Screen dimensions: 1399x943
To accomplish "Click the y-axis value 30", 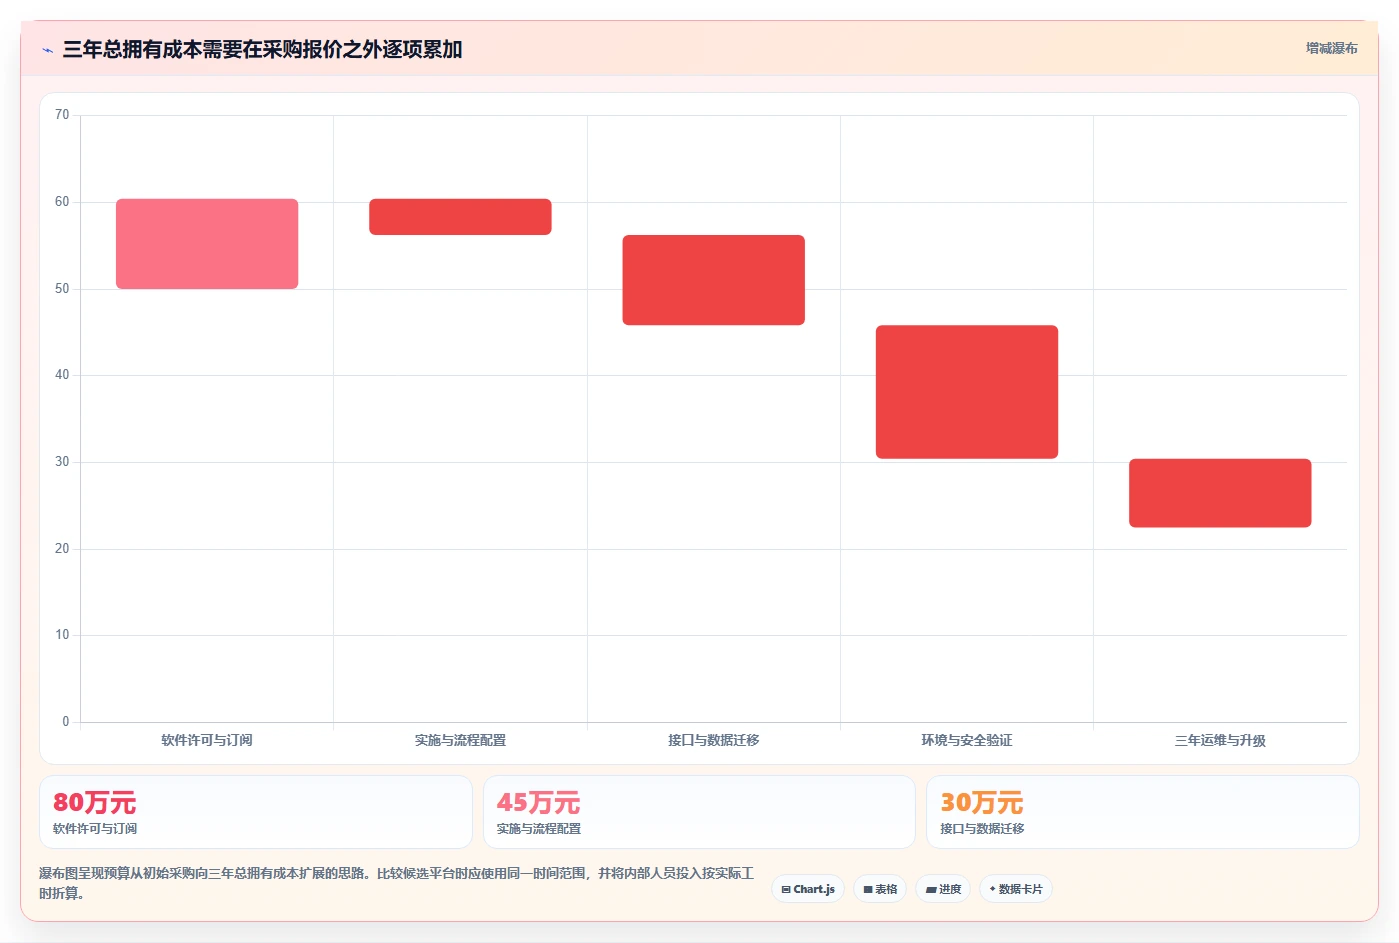I will coord(62,462).
